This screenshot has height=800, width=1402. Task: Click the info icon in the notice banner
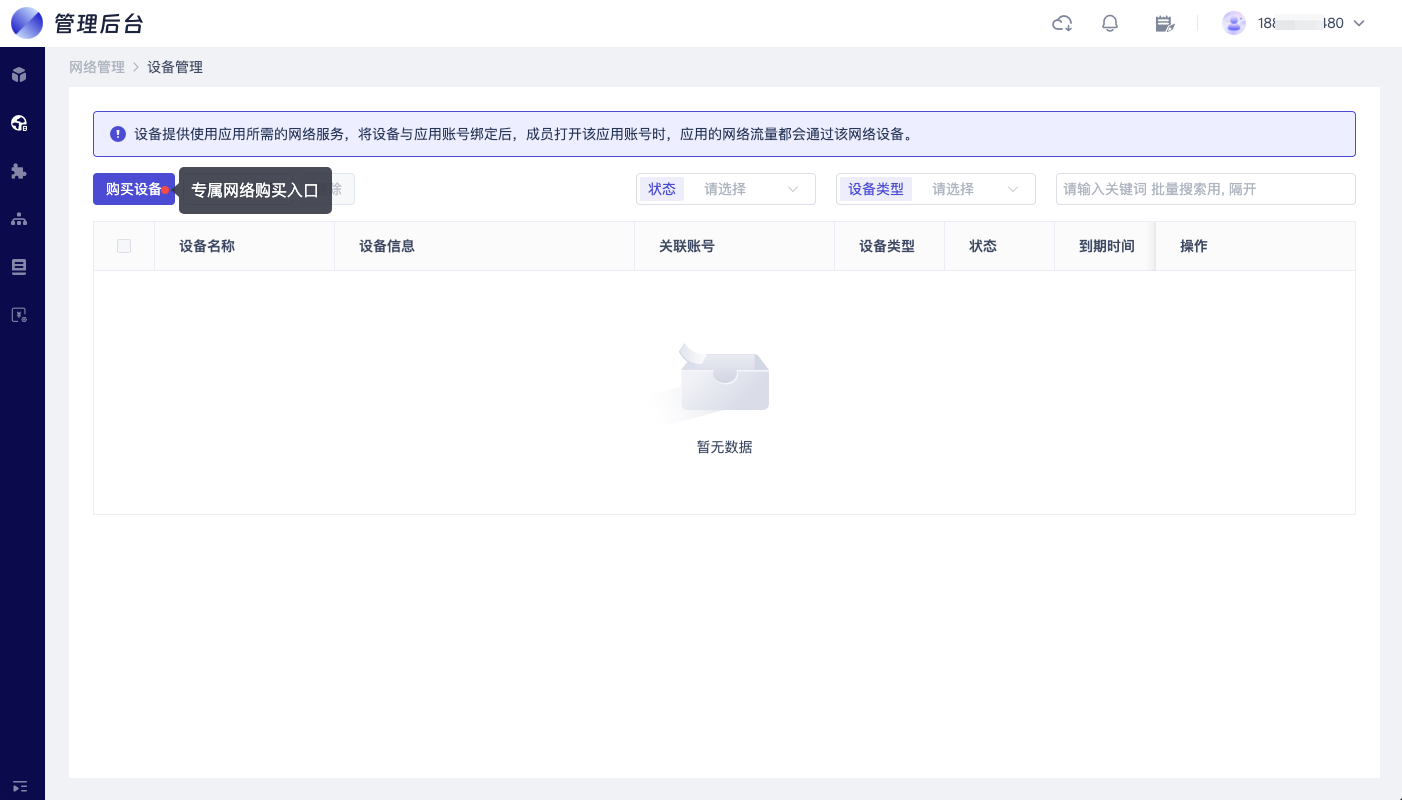[x=118, y=133]
